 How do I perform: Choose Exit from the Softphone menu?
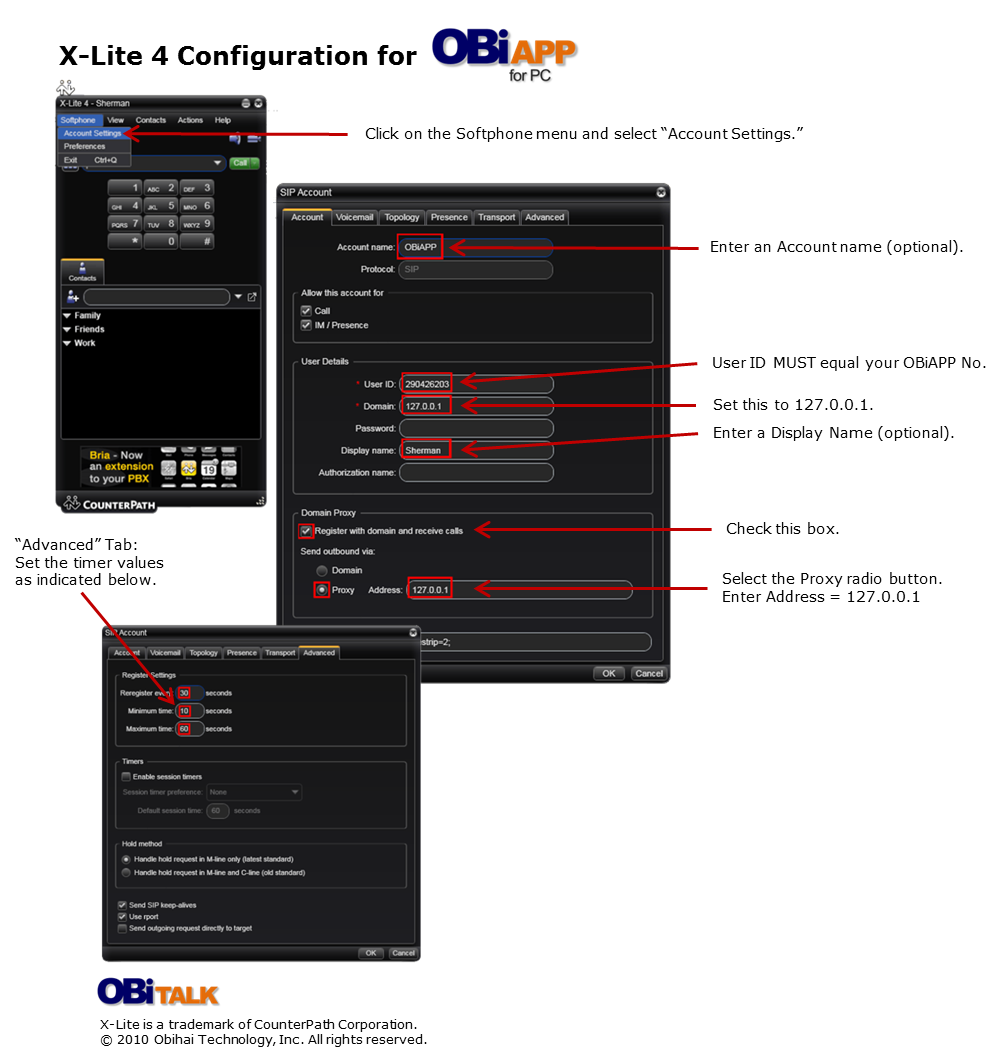point(94,160)
